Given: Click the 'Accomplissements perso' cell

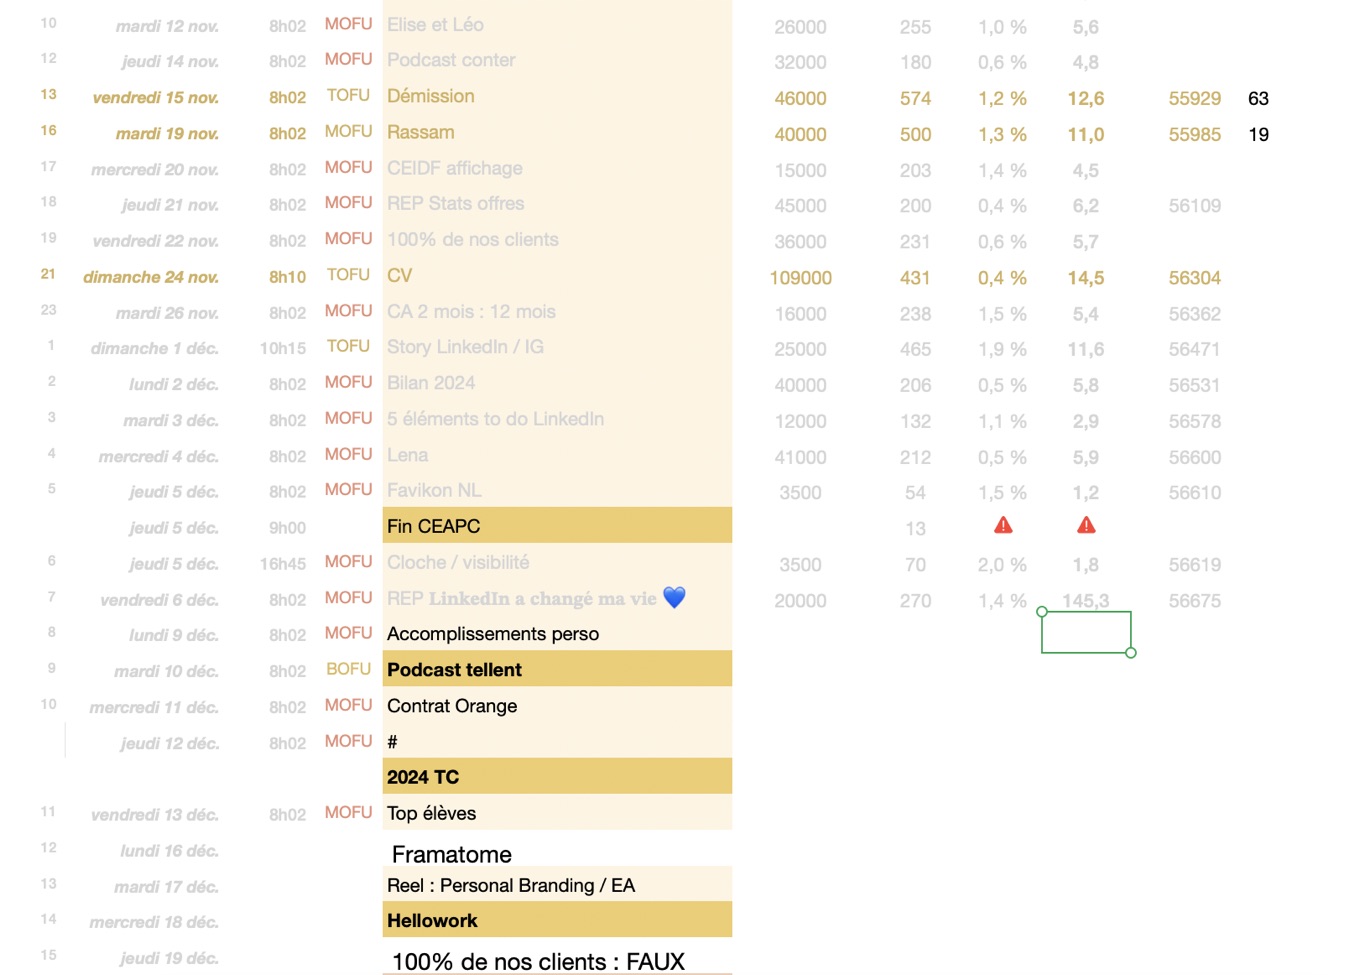Looking at the screenshot, I should pyautogui.click(x=557, y=633).
